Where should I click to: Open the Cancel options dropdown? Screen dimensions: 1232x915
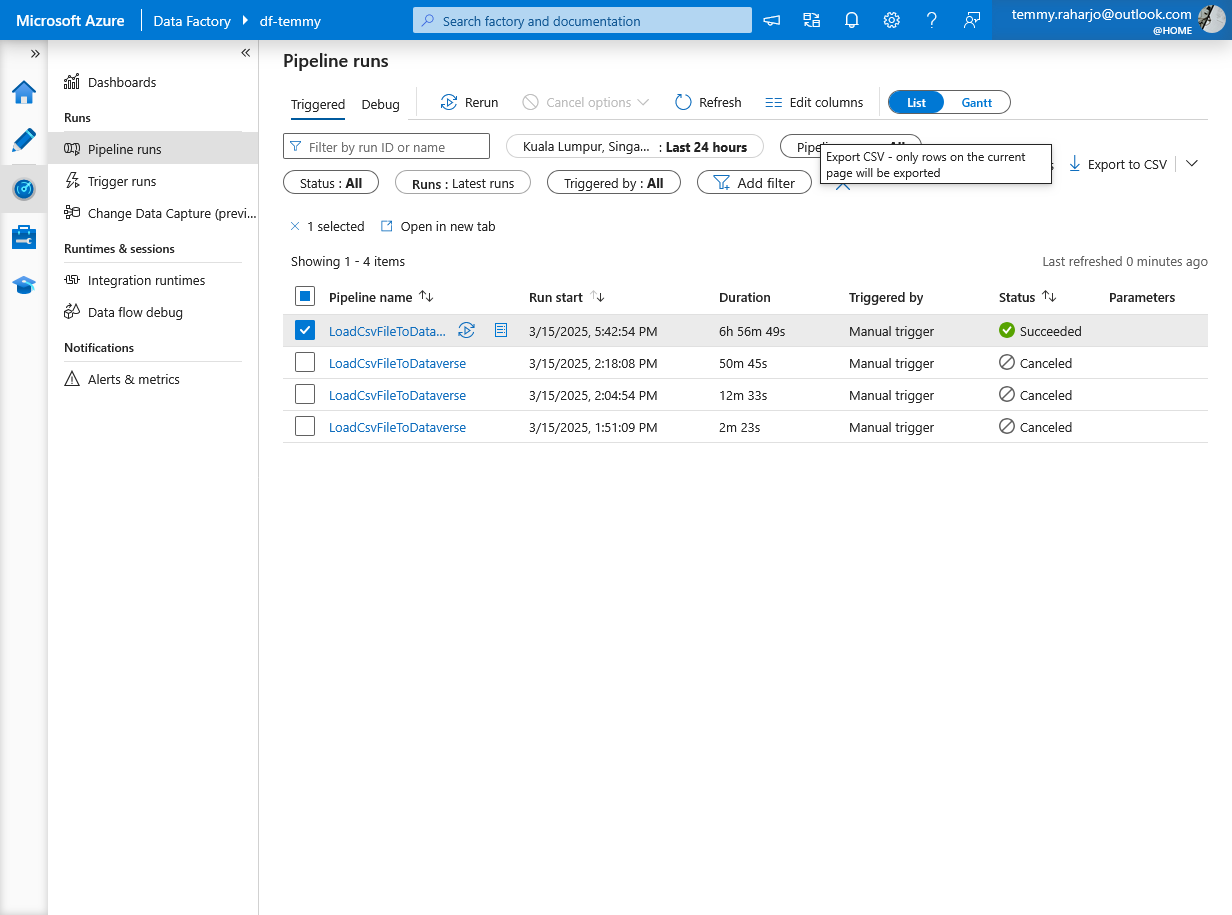click(586, 102)
